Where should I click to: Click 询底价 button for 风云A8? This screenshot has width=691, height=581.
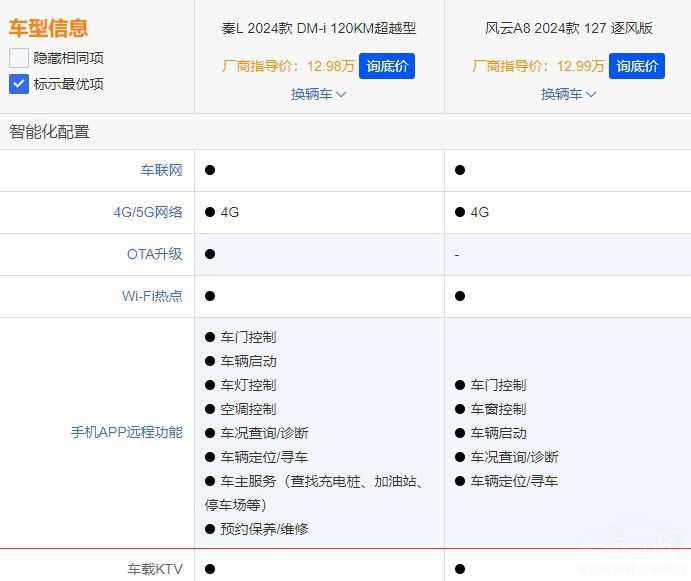636,66
